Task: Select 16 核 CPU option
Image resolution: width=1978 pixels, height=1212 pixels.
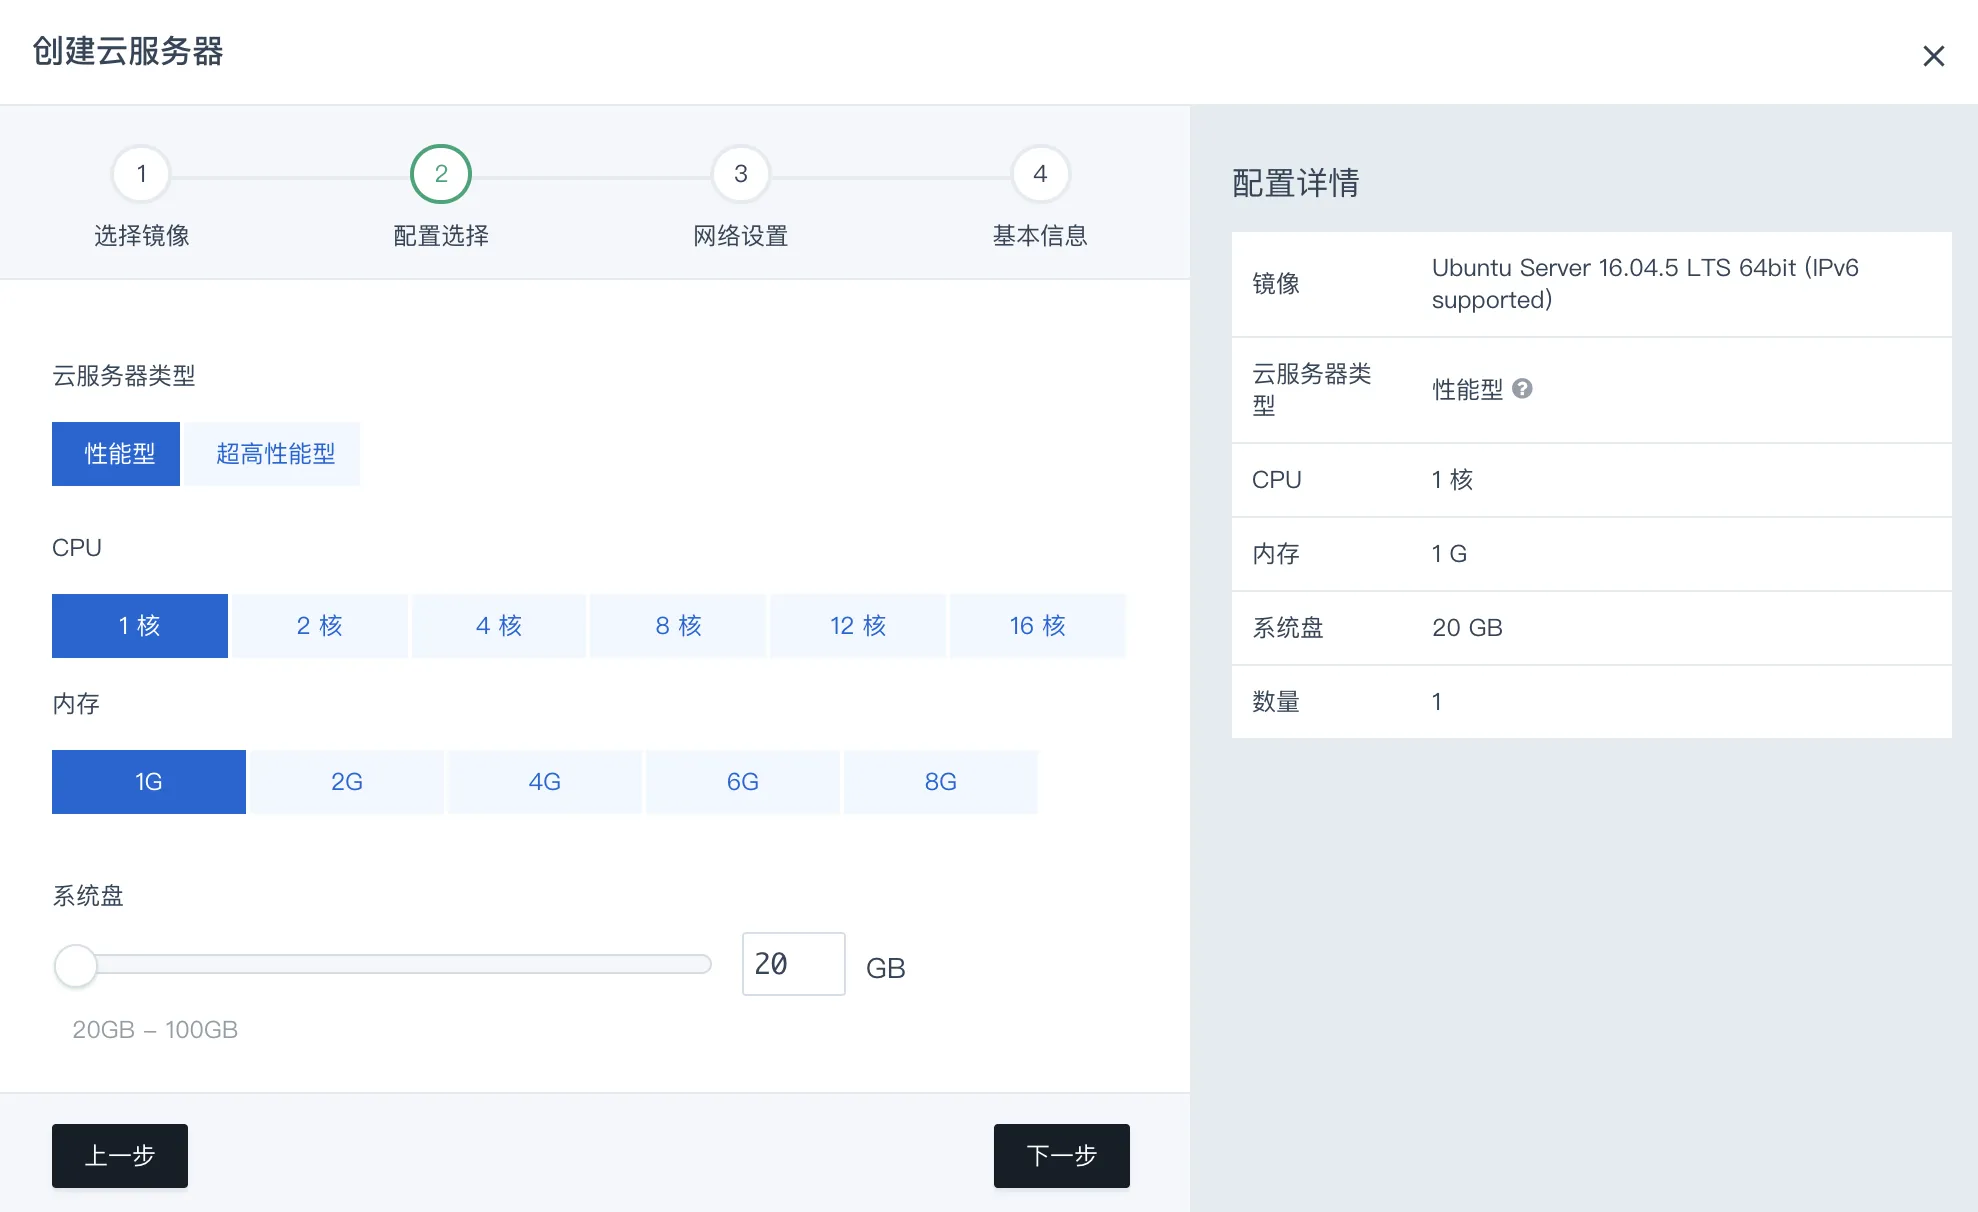Action: (1037, 625)
